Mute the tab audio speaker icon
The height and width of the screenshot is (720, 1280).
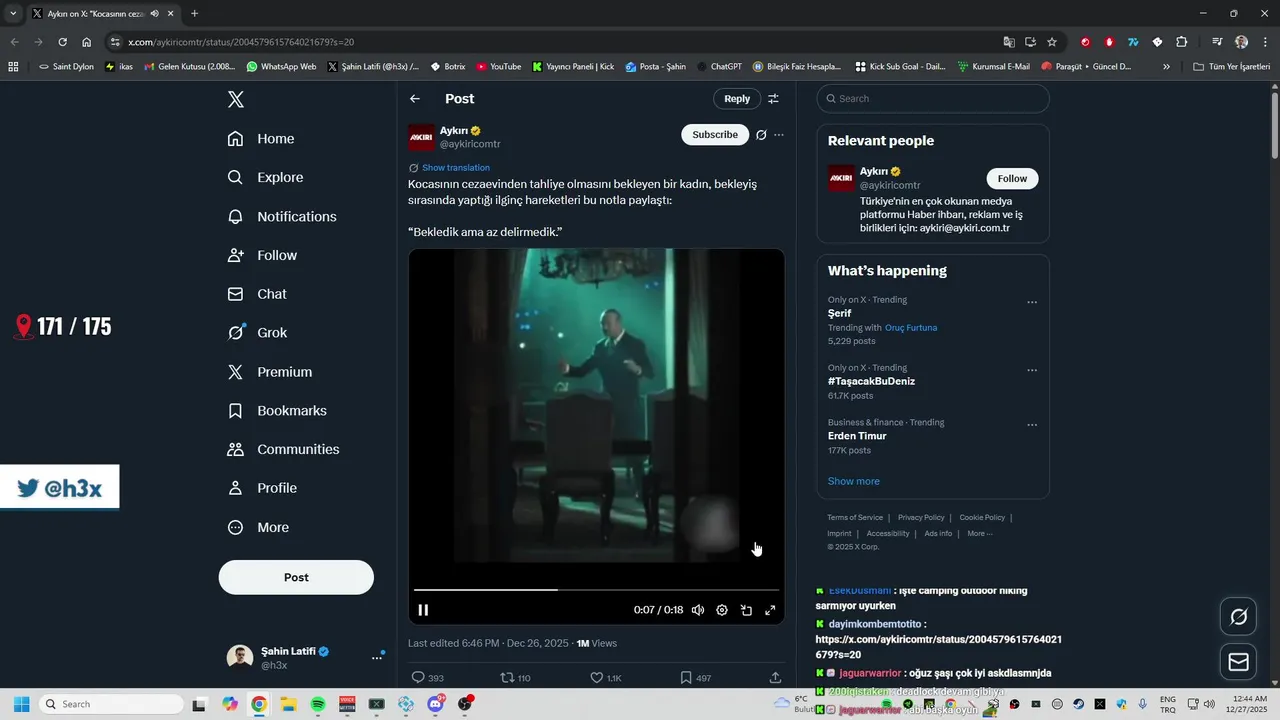click(155, 13)
